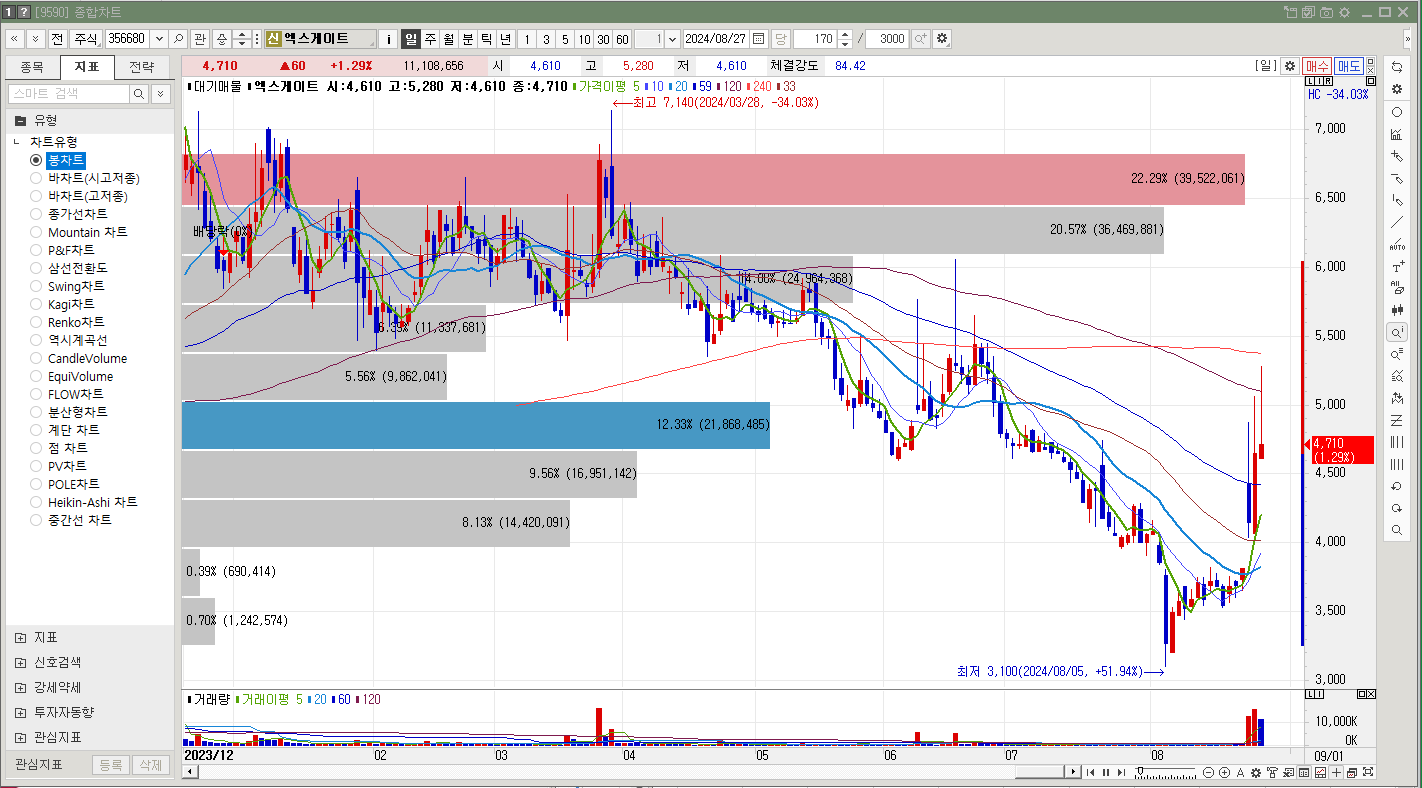This screenshot has width=1422, height=788.
Task: Click the 당 button beside the date
Action: point(780,39)
